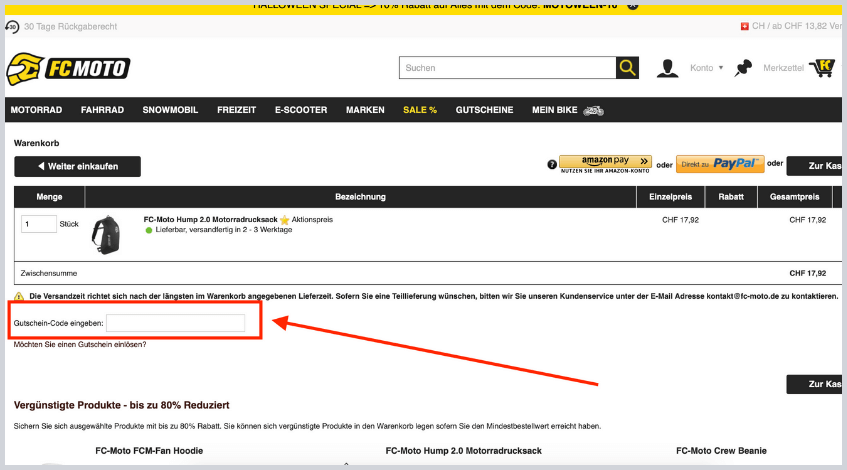Click the Gesamtpreis column header

(795, 197)
